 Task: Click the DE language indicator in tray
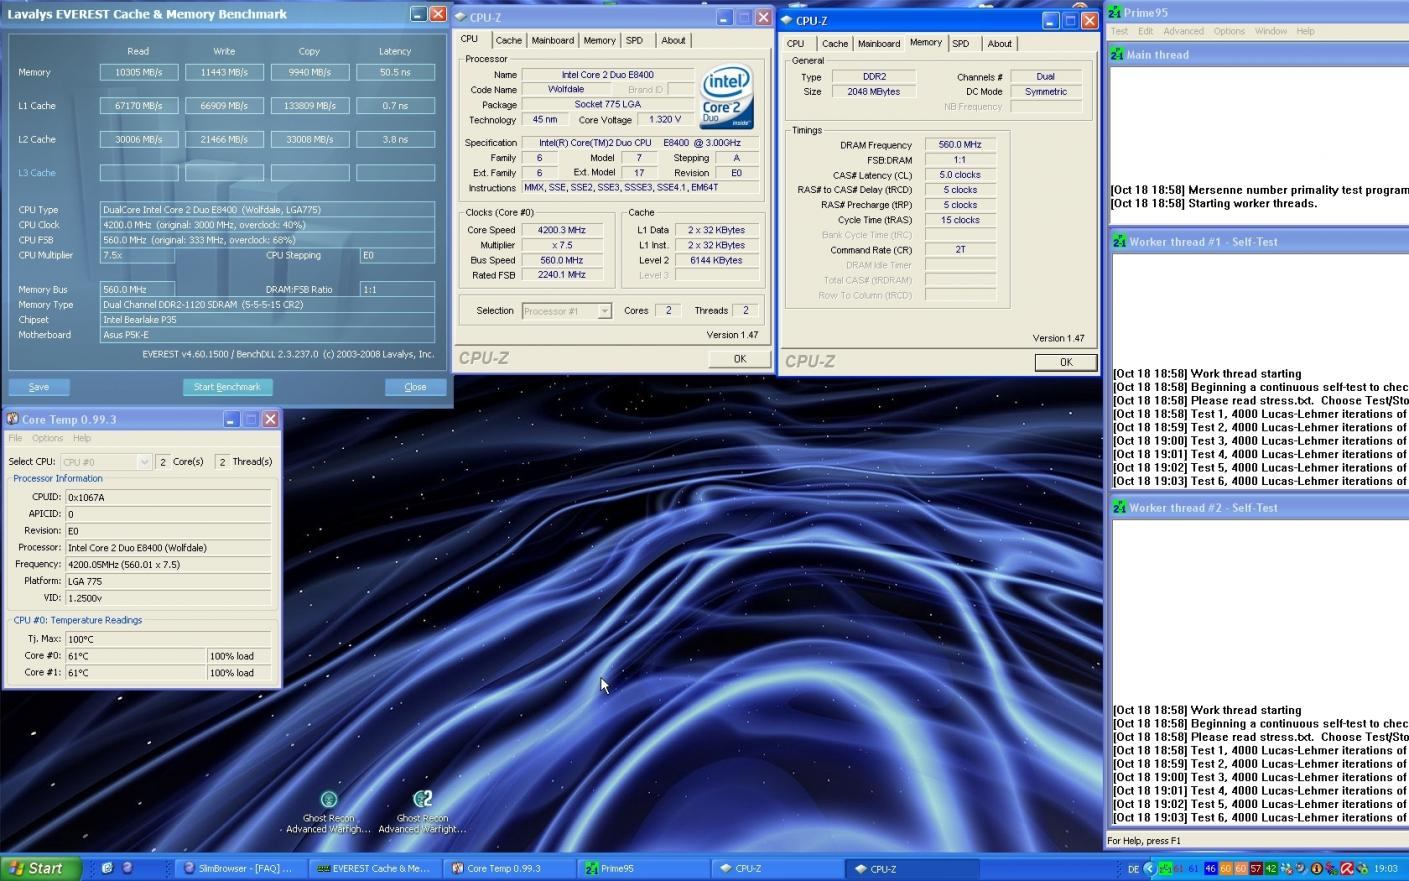pos(1133,869)
